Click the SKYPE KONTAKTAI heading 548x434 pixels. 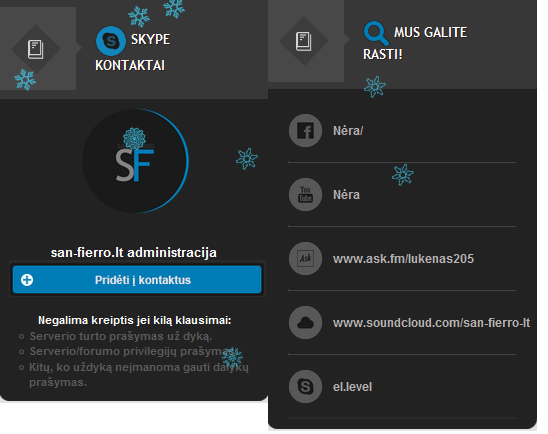[x=133, y=52]
